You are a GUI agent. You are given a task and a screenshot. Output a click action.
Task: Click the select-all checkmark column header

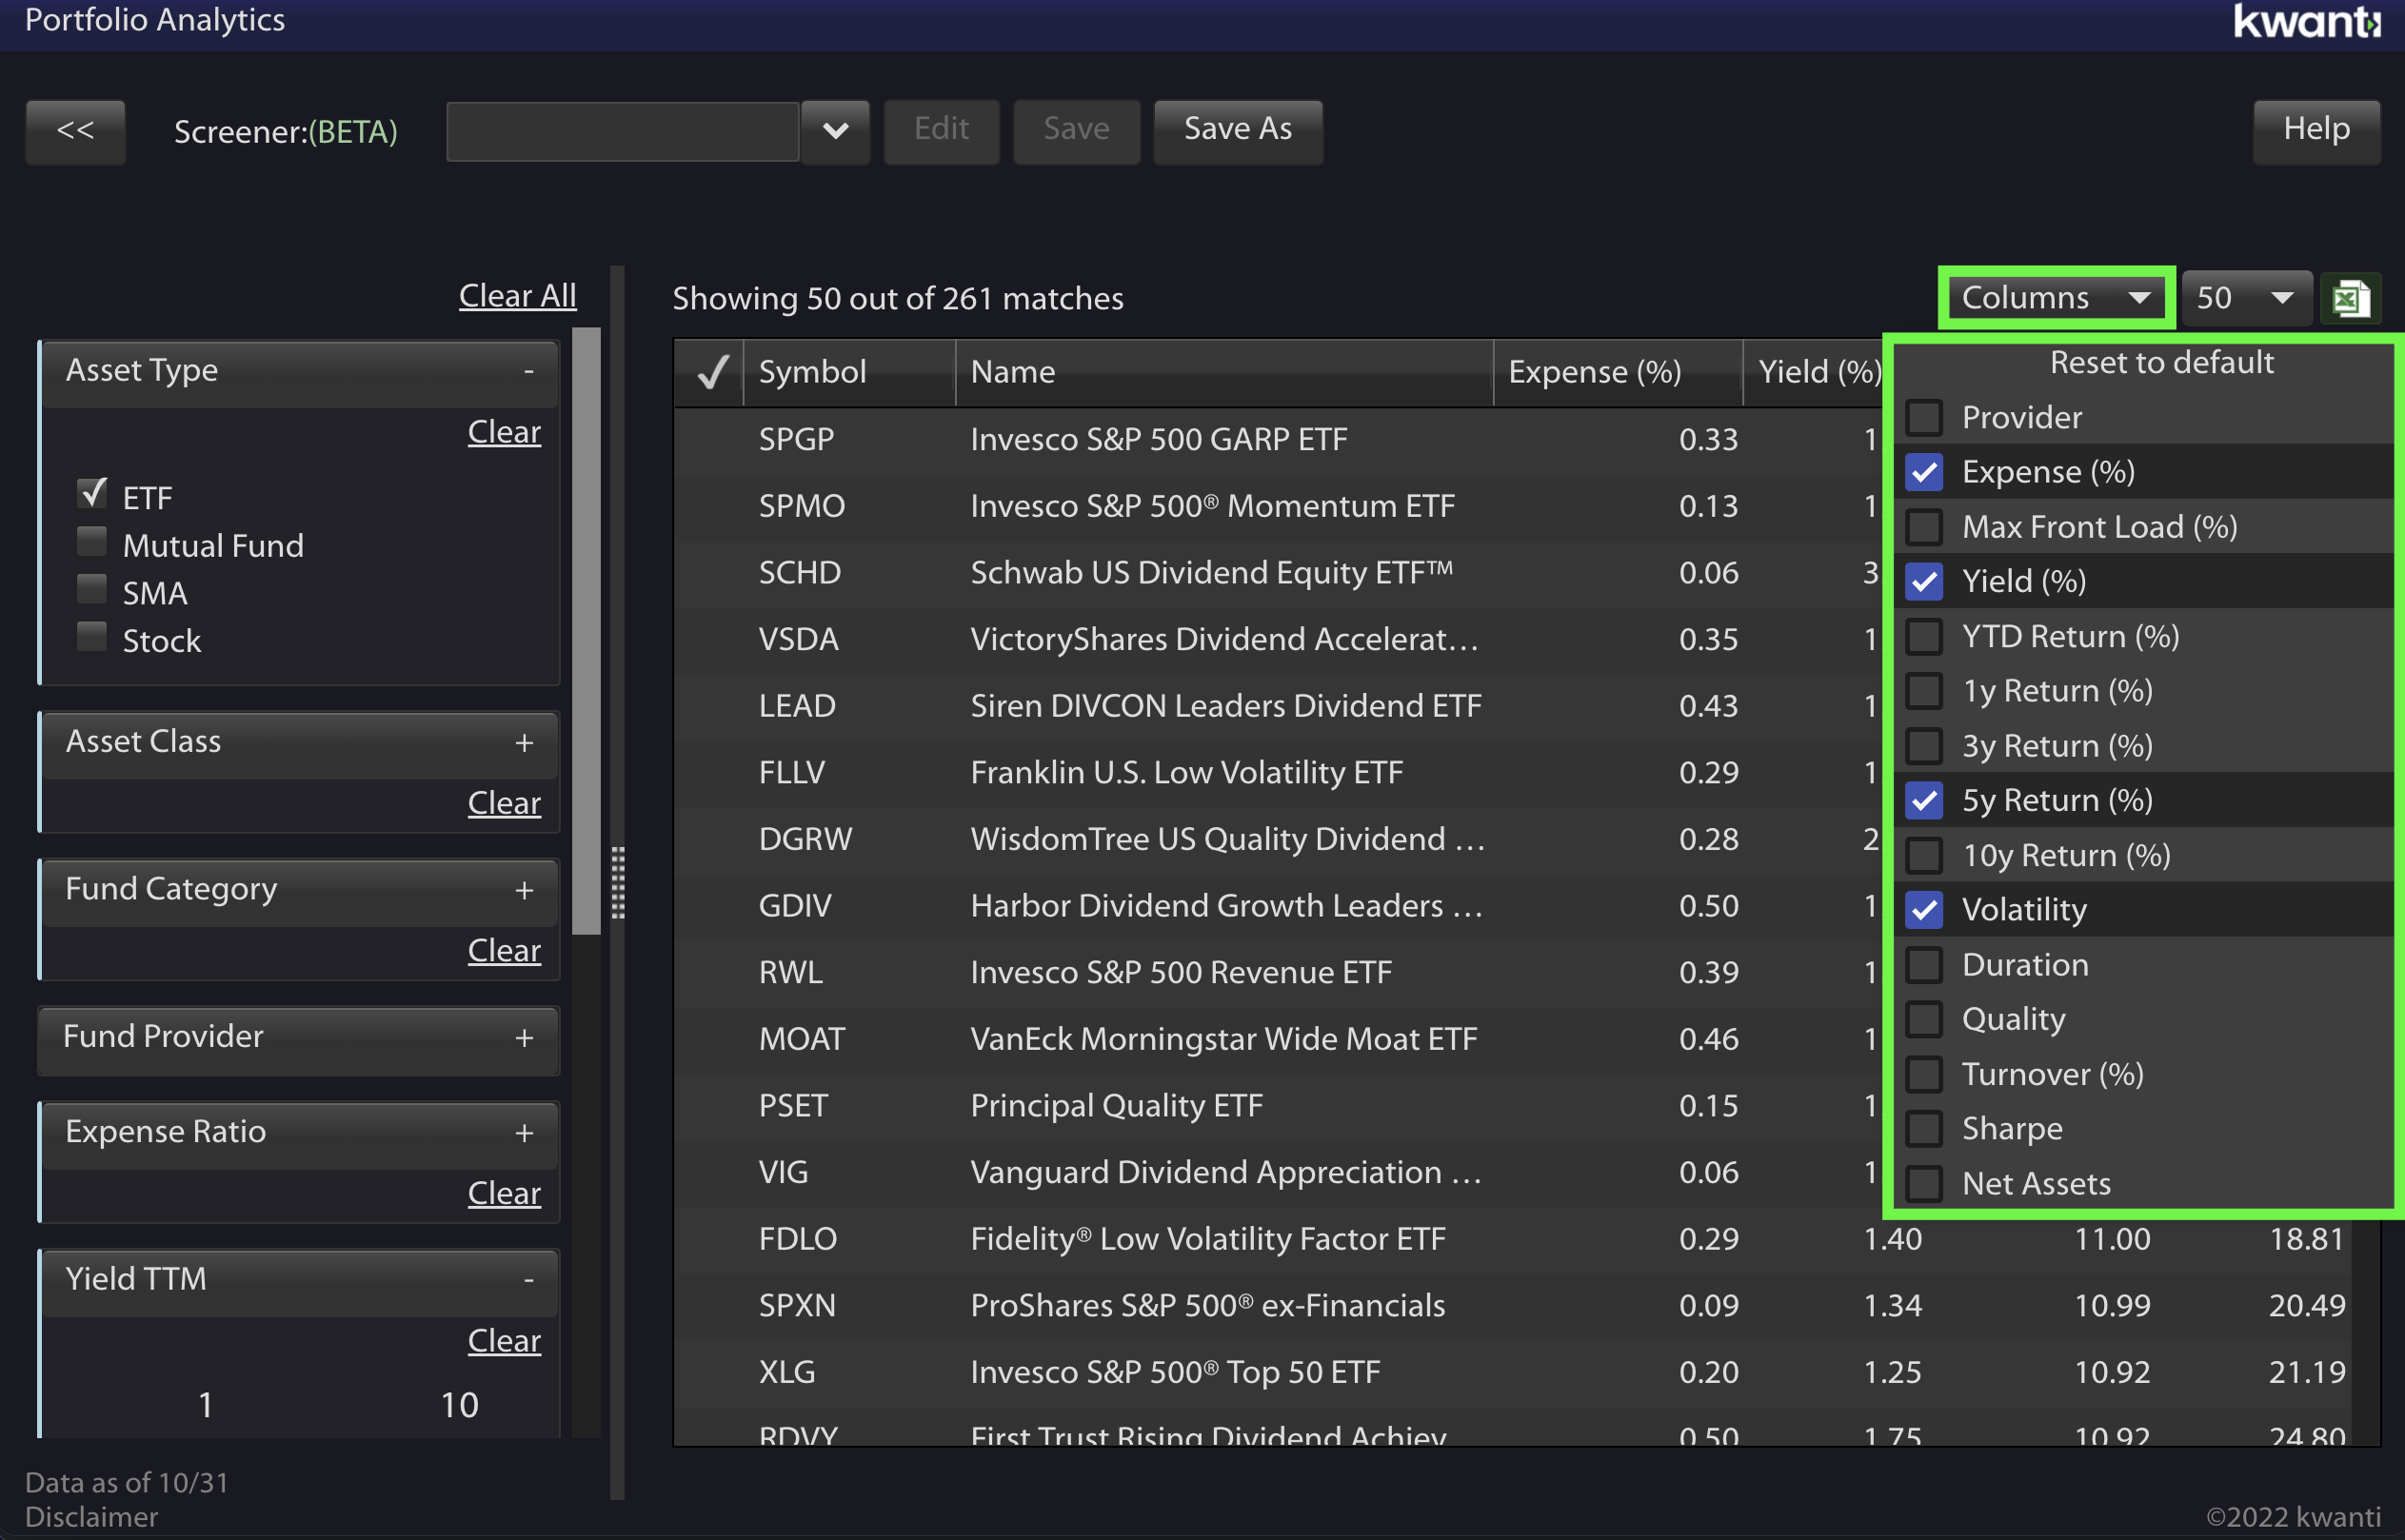click(711, 372)
